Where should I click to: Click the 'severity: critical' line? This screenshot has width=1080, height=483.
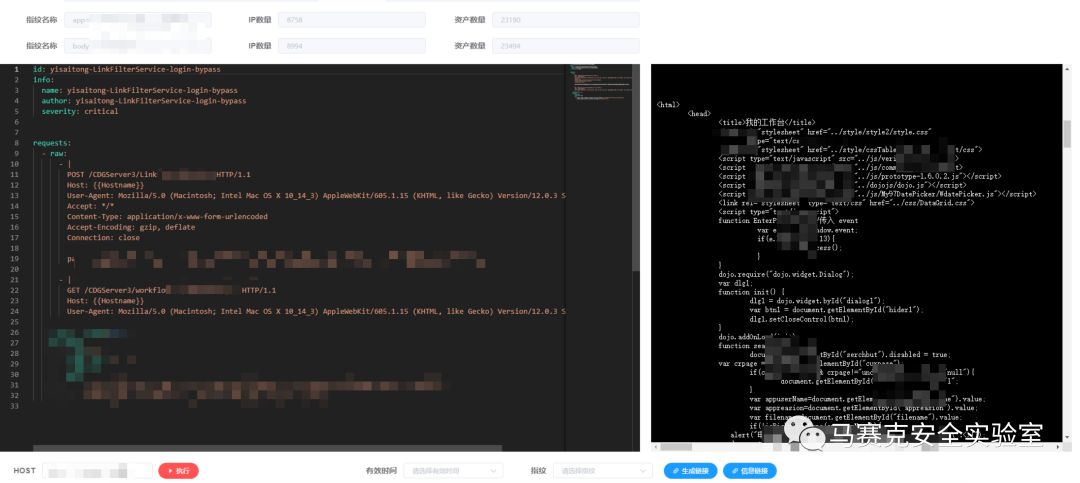[80, 111]
